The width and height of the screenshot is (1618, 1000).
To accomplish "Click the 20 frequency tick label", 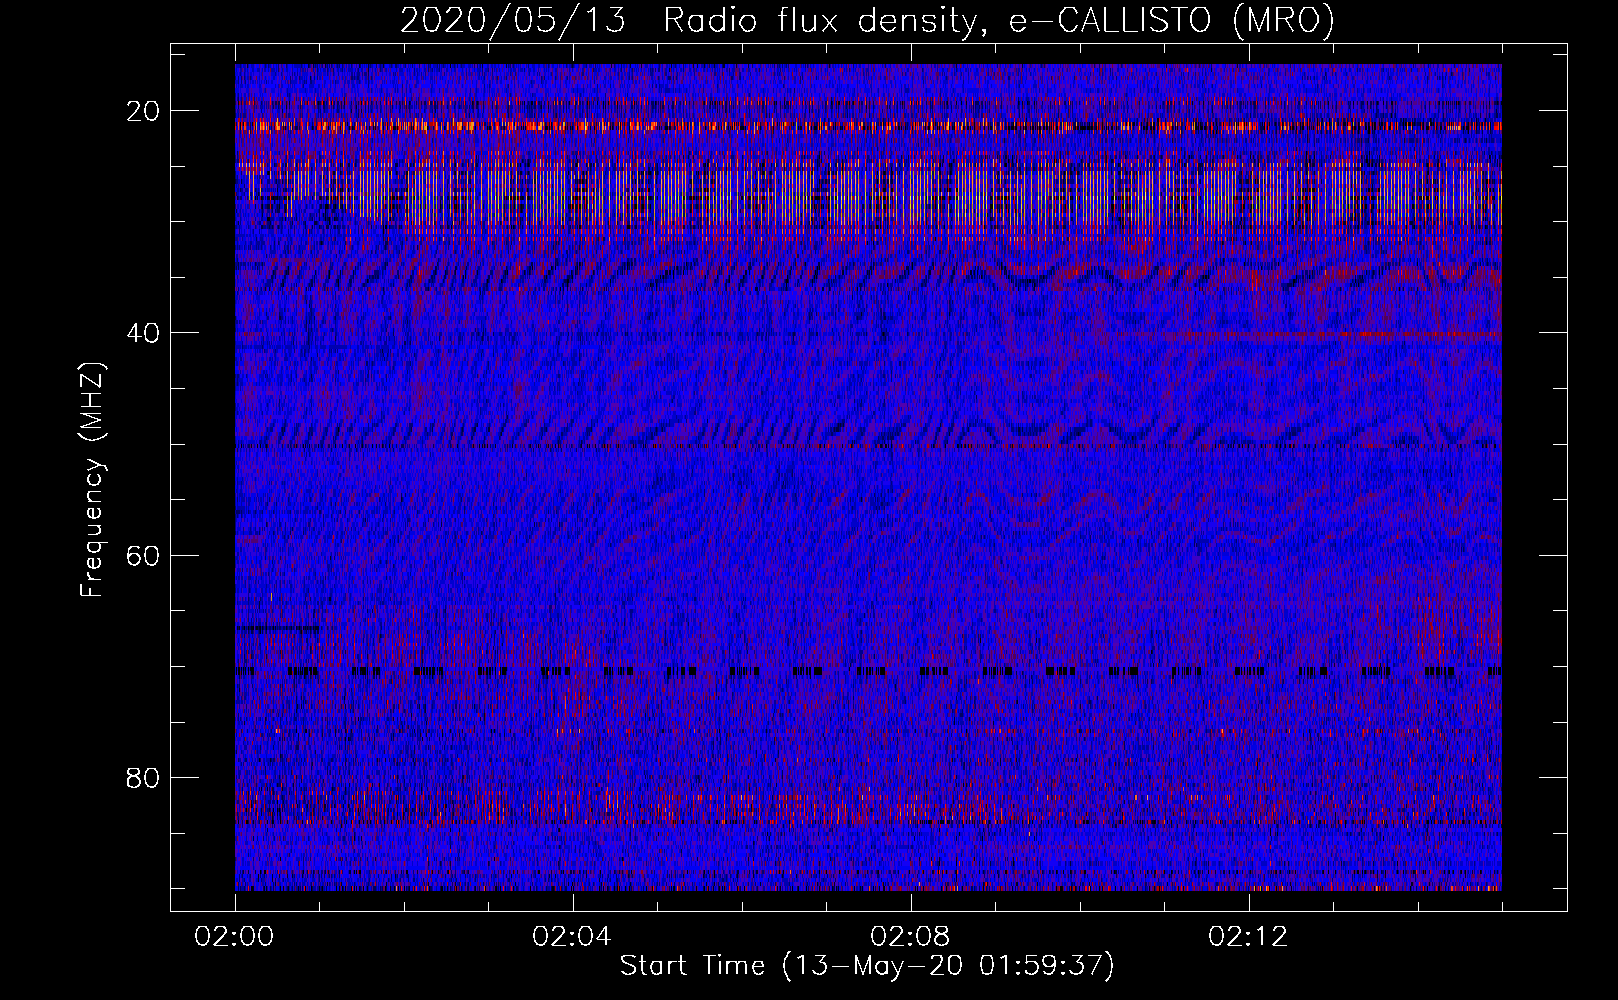I will click(x=144, y=111).
